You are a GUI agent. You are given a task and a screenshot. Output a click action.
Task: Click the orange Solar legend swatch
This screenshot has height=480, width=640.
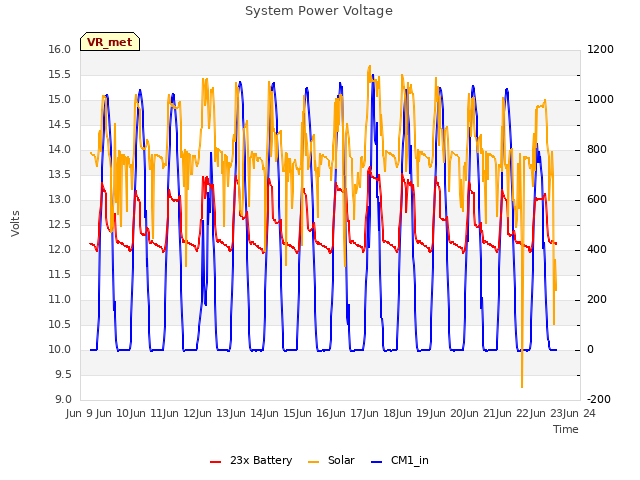pyautogui.click(x=313, y=462)
